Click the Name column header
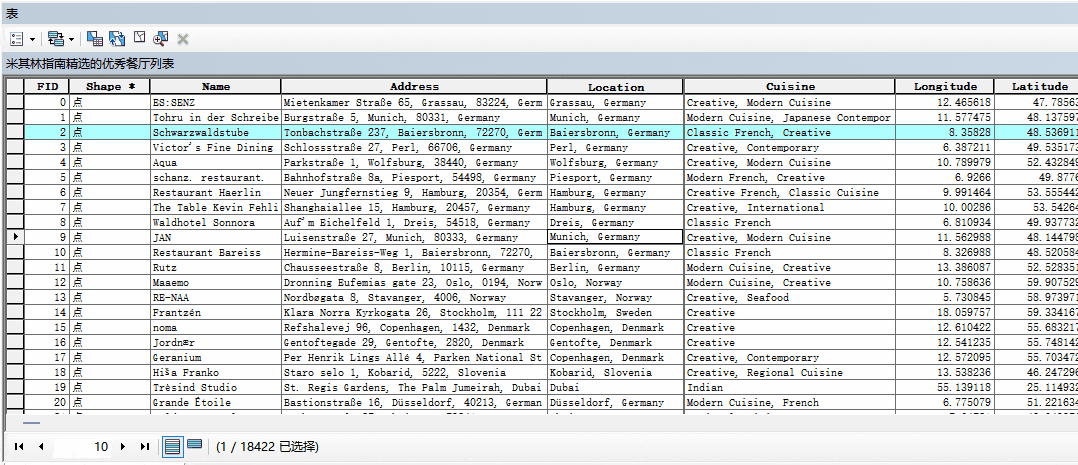 tap(215, 86)
